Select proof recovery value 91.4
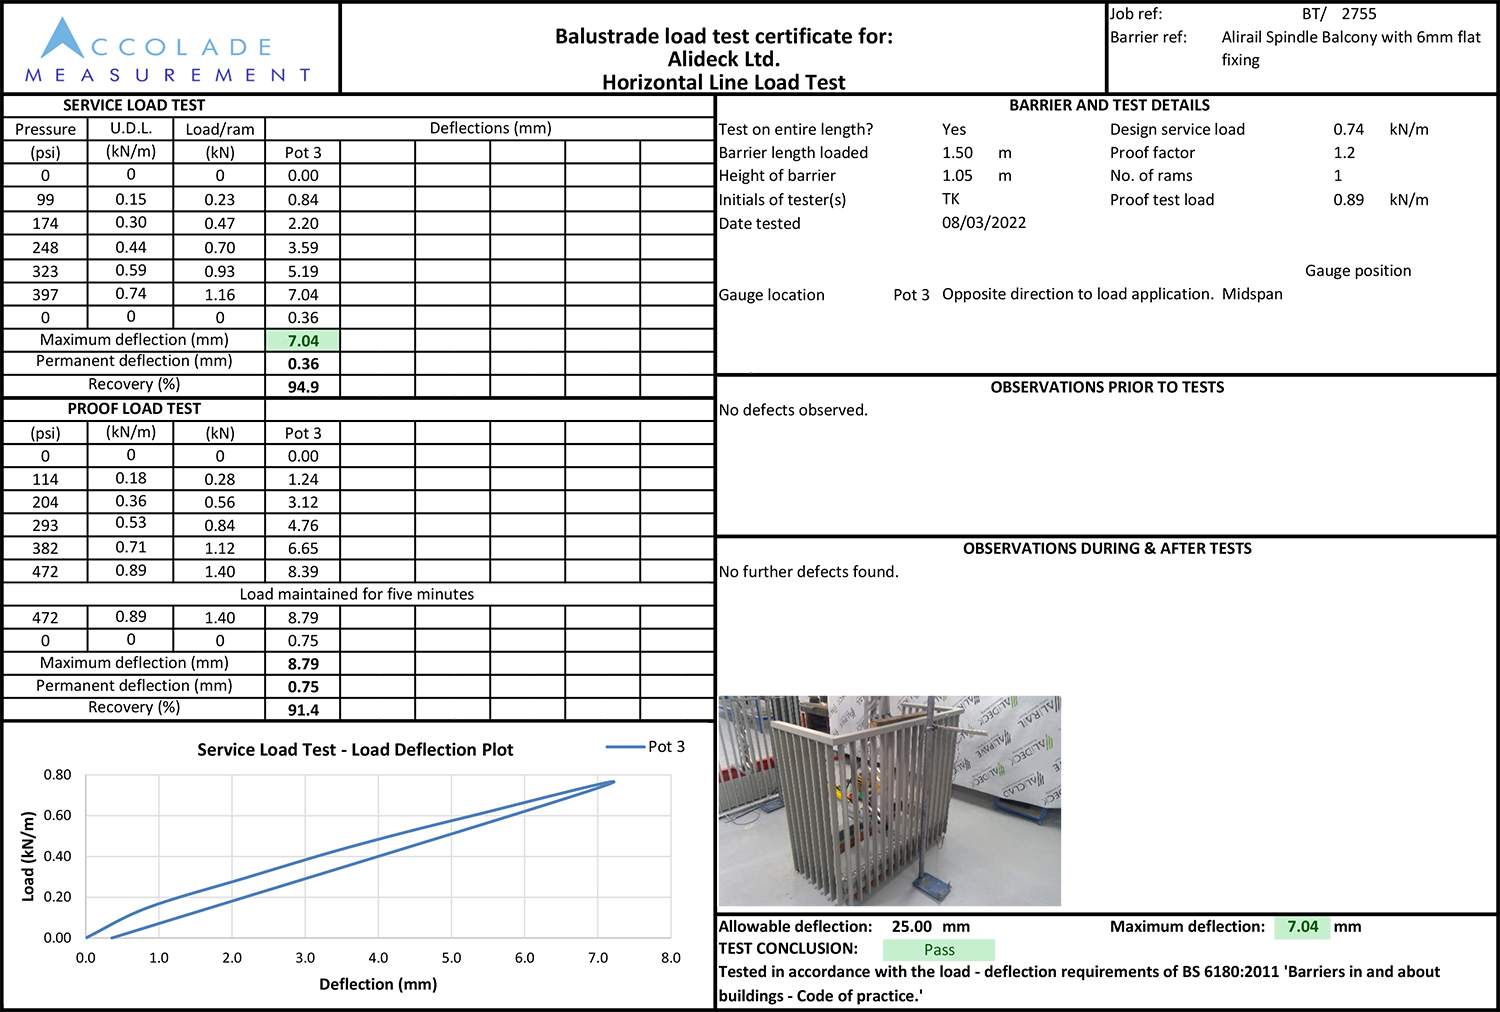The image size is (1500, 1012). point(303,710)
